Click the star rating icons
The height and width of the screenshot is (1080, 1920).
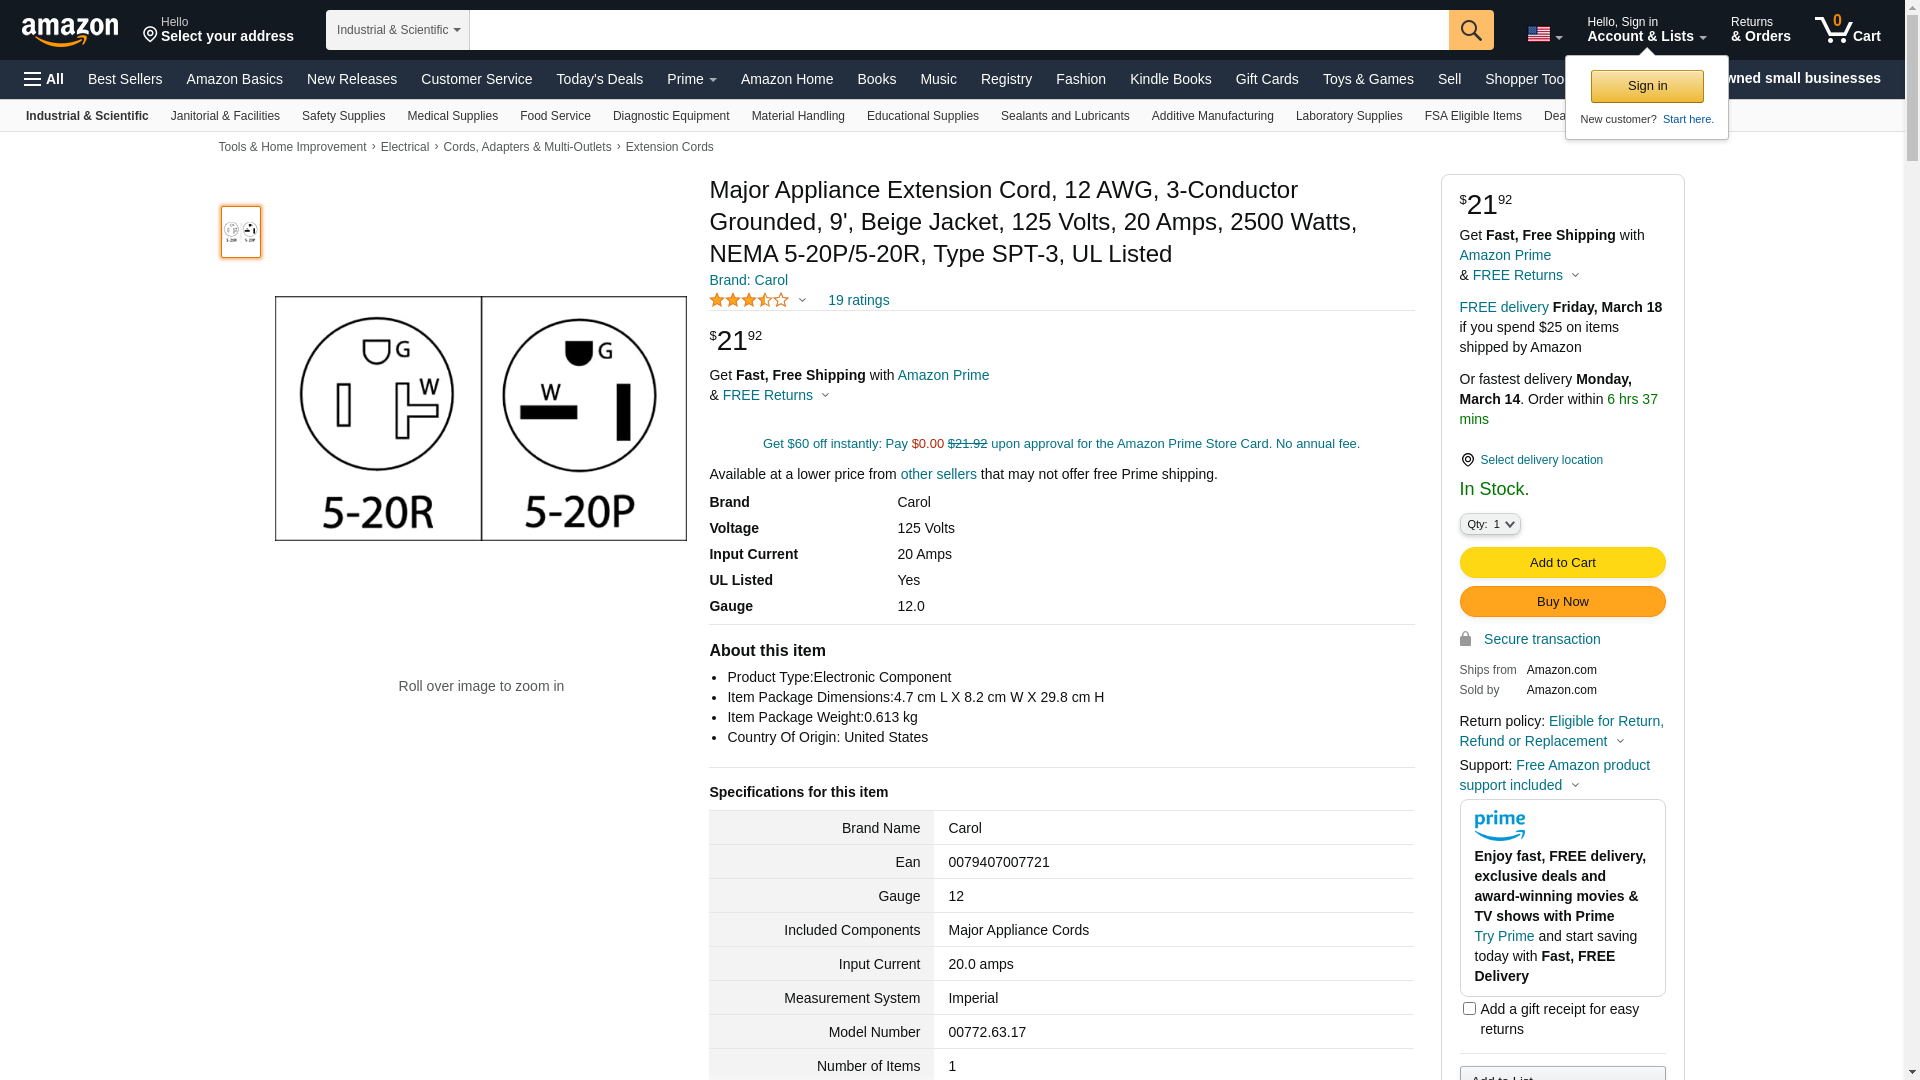coord(749,300)
